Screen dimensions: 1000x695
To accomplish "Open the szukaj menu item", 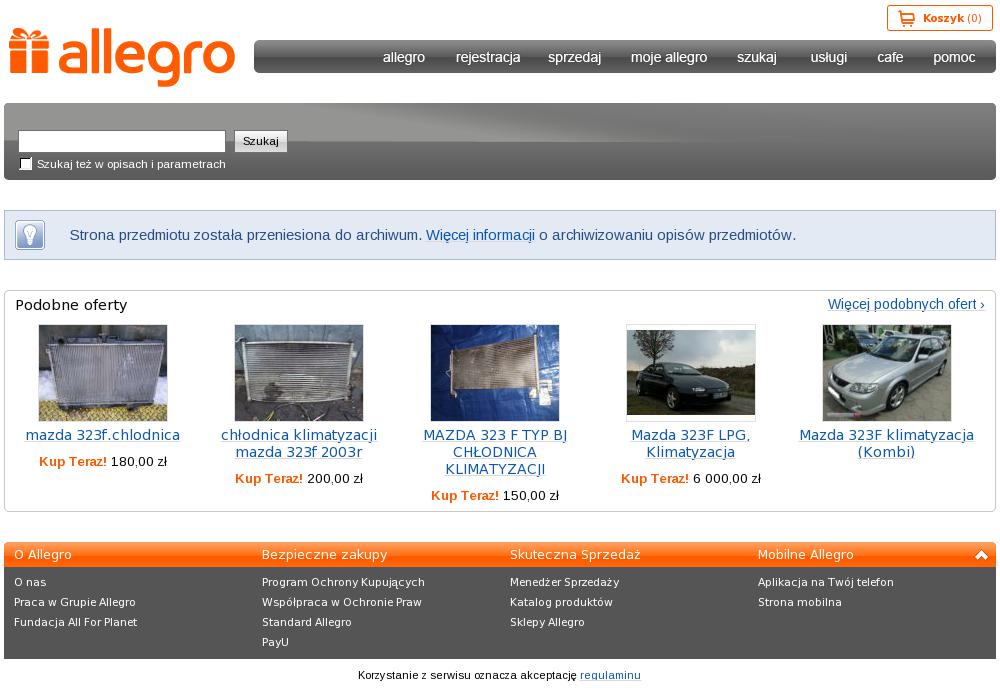I will coord(757,57).
